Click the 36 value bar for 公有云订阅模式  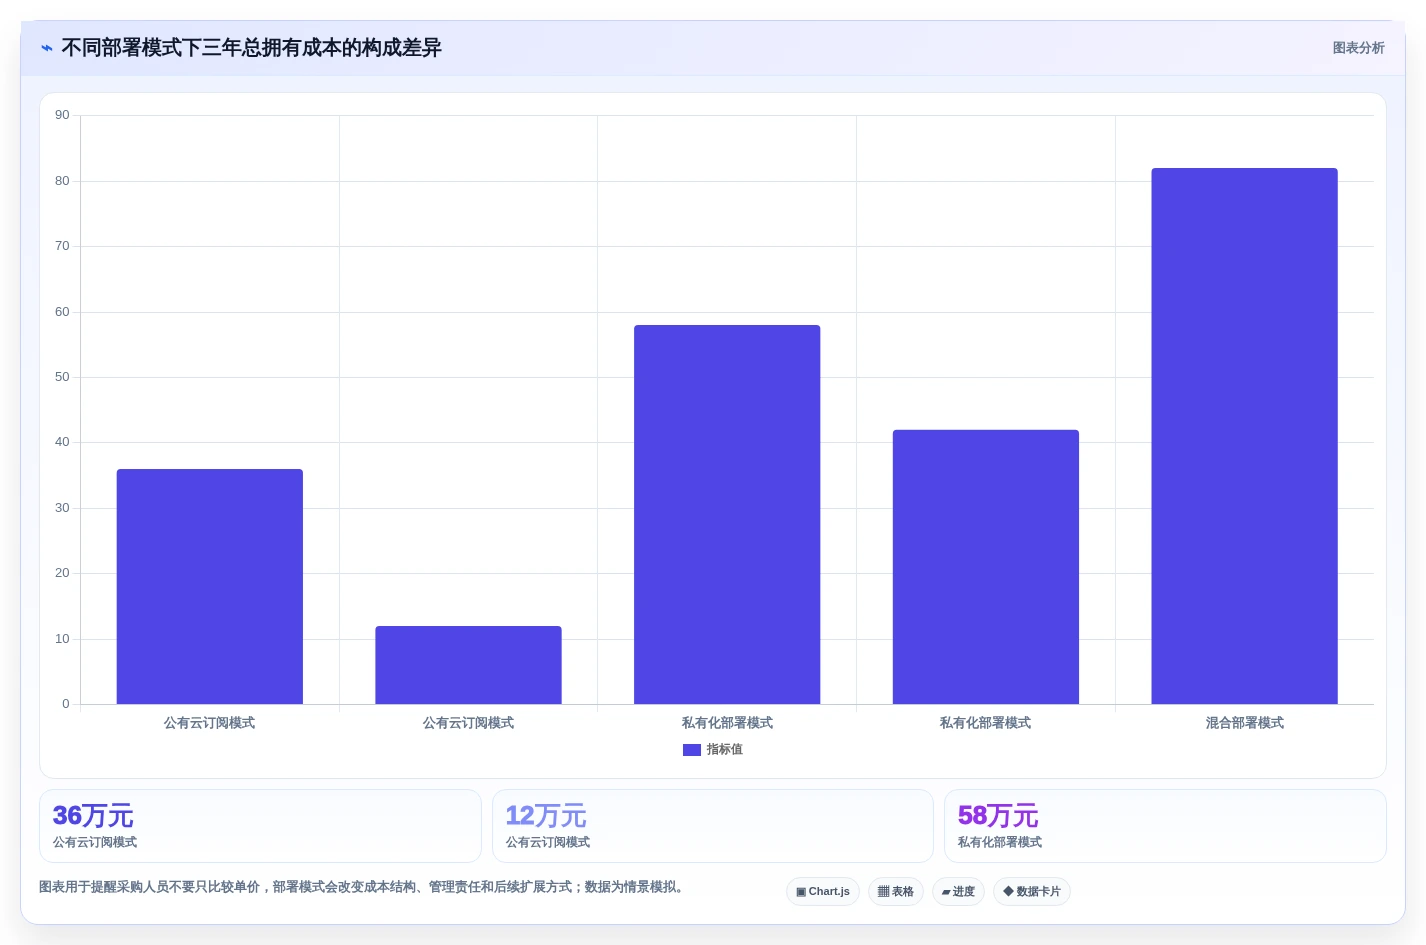coord(210,587)
